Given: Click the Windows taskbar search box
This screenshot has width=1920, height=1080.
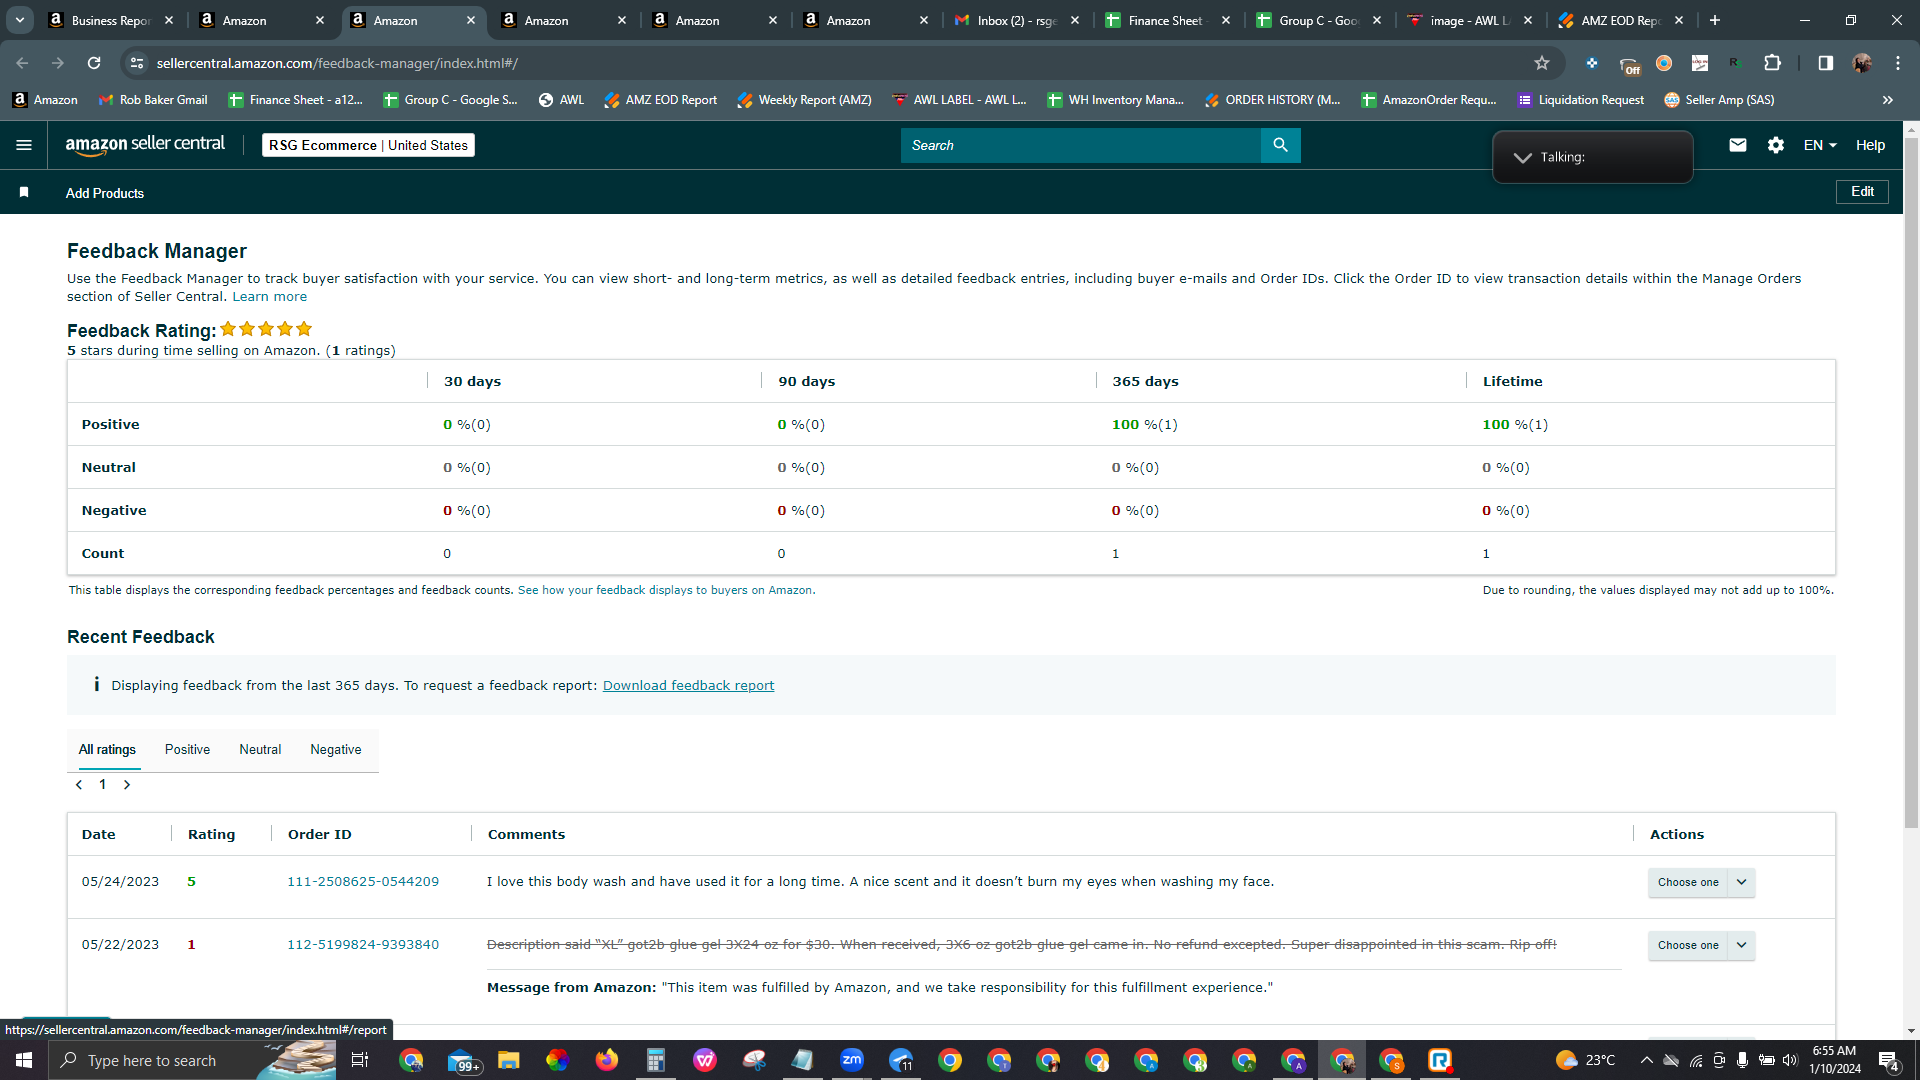Looking at the screenshot, I should pyautogui.click(x=192, y=1060).
